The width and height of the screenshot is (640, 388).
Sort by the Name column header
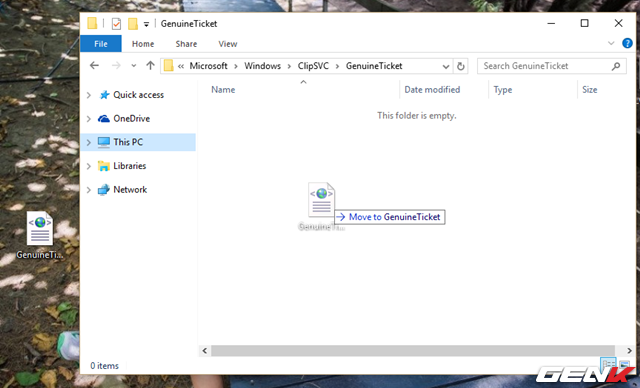[223, 90]
